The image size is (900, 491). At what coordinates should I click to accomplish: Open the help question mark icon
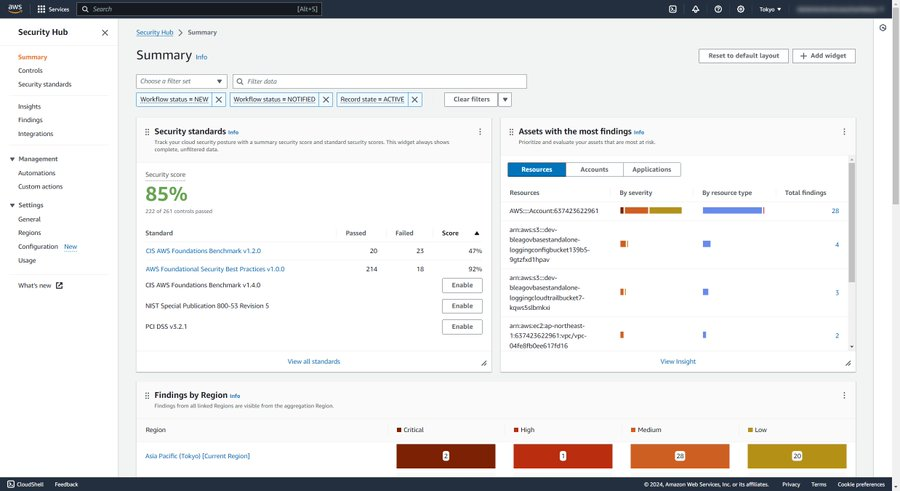[x=718, y=9]
